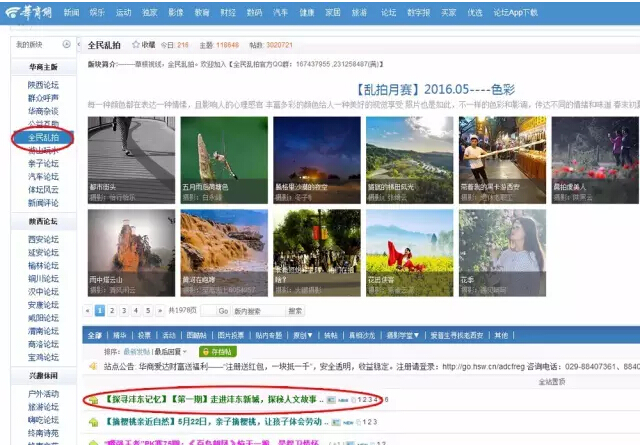The height and width of the screenshot is (447, 642).
Task: Select the 全部 filter tab
Action: coord(95,335)
